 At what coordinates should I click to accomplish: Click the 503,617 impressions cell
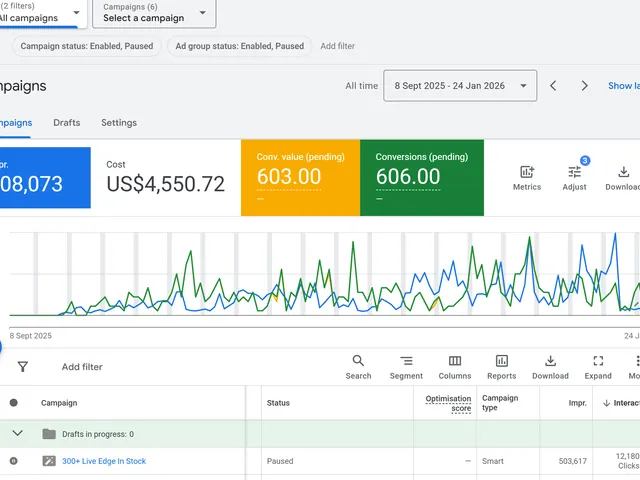tap(572, 461)
